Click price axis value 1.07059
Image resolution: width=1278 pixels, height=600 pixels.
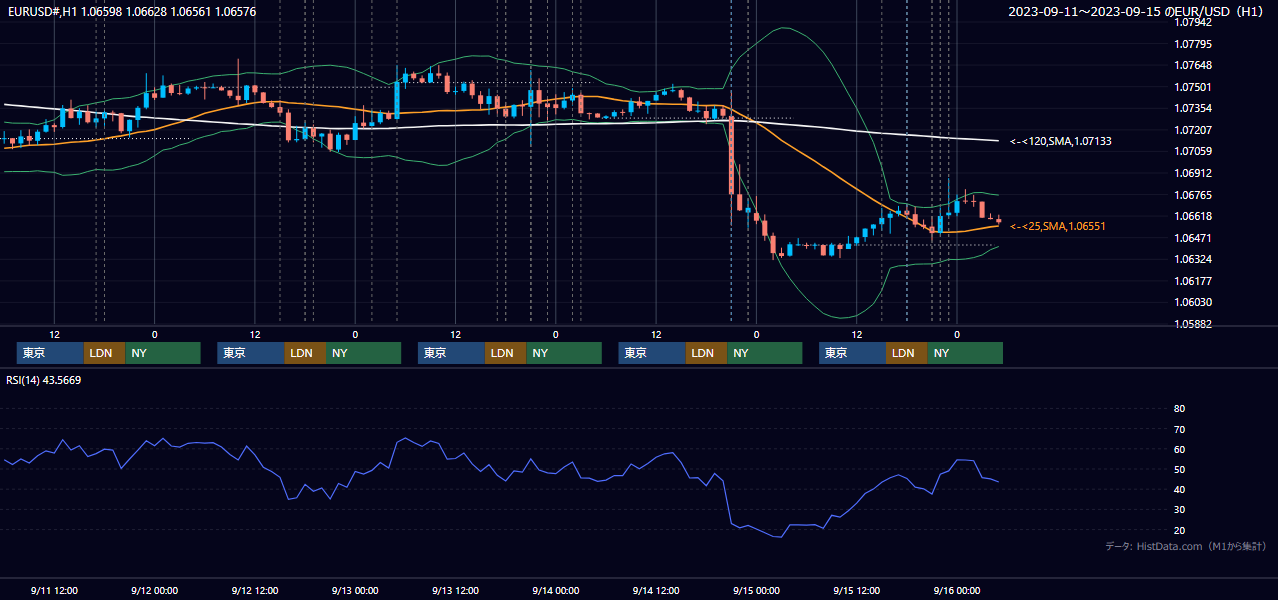tap(1192, 151)
